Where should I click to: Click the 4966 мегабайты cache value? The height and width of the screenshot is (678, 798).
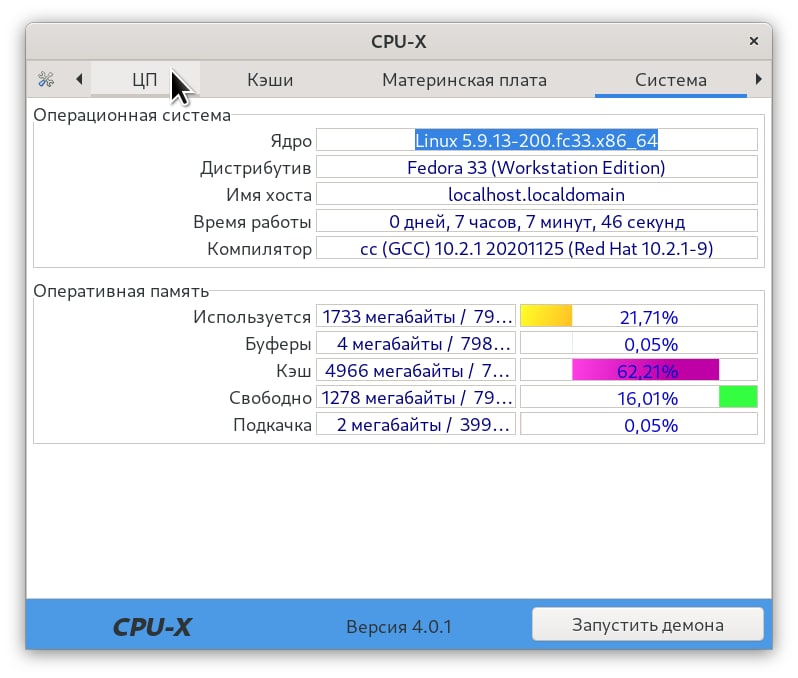[x=416, y=370]
